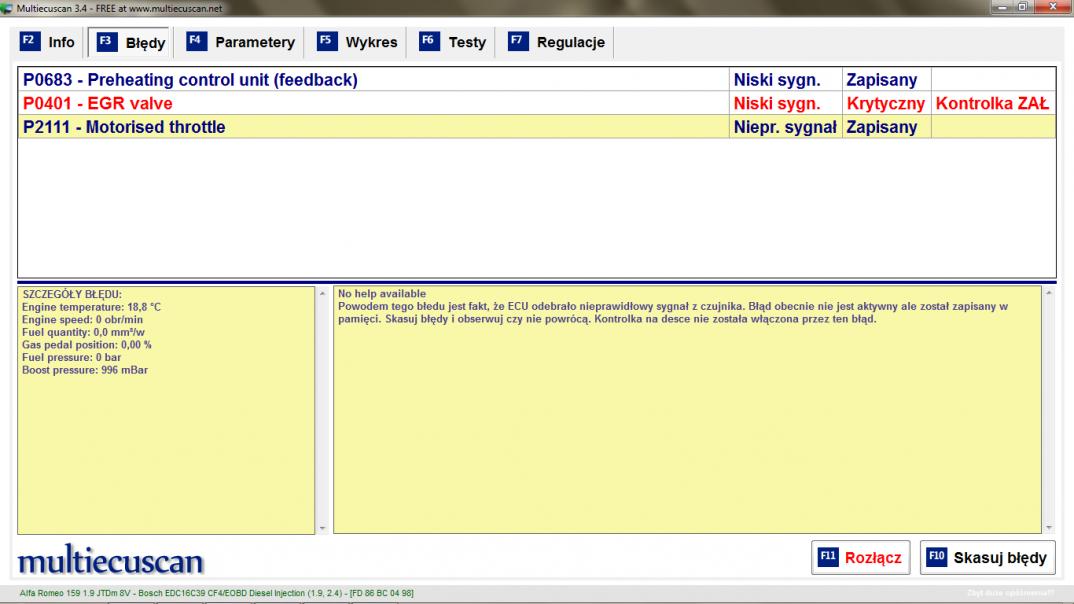Open the Info tab
Image resolution: width=1074 pixels, height=604 pixels.
[x=47, y=42]
